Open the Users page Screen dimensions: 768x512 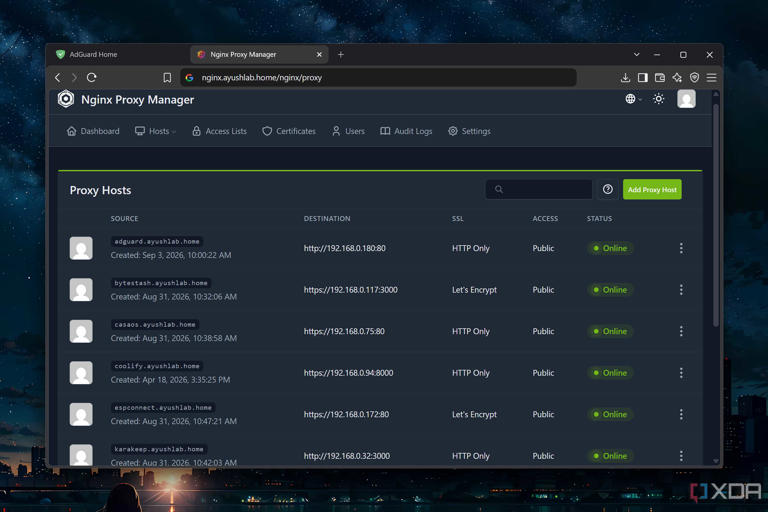tap(348, 131)
